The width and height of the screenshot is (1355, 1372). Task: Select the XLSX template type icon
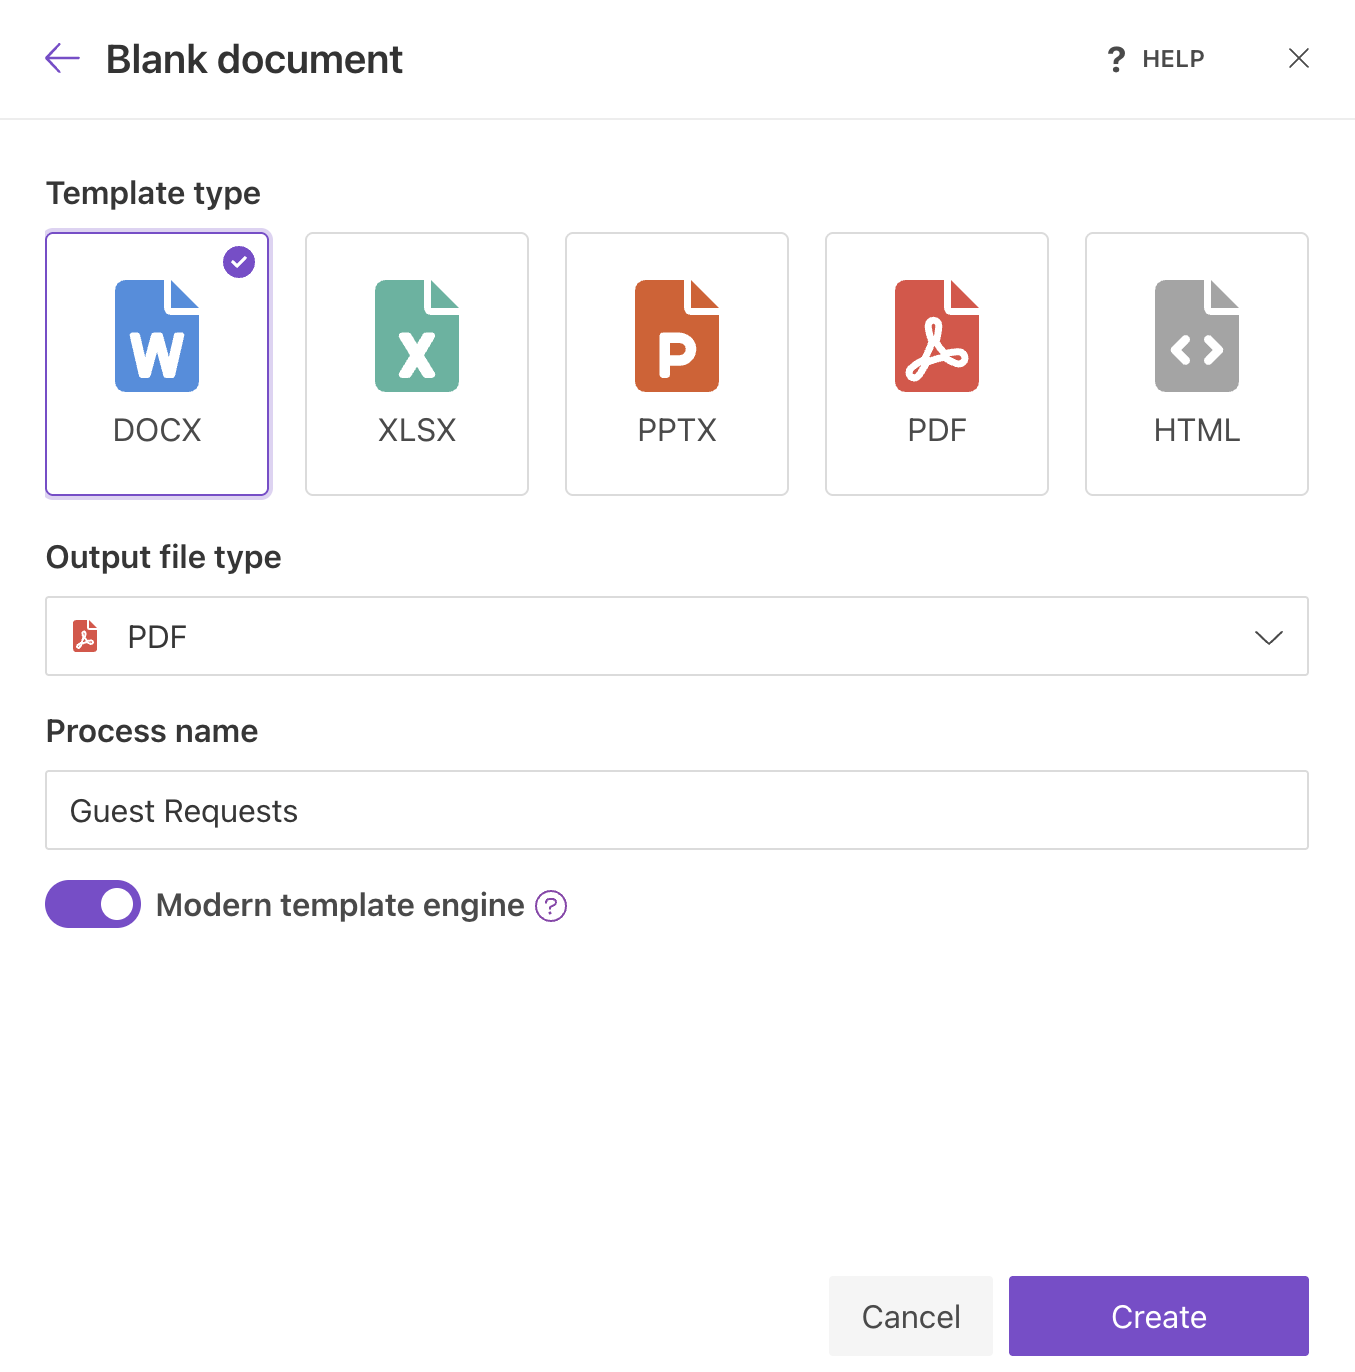(x=417, y=335)
